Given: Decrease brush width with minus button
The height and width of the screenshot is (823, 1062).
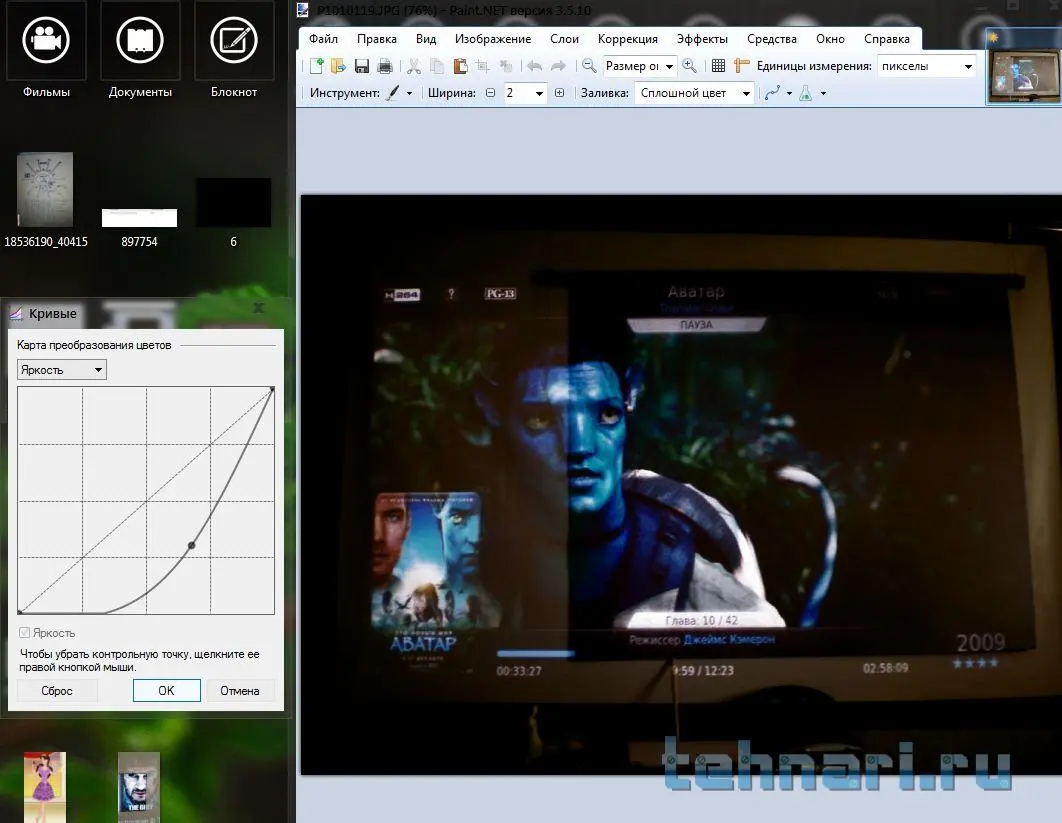Looking at the screenshot, I should (x=490, y=93).
